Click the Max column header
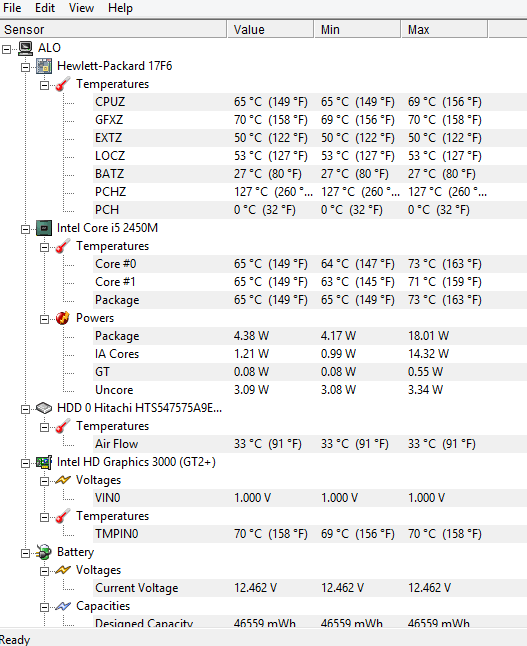This screenshot has width=527, height=646. pos(444,30)
